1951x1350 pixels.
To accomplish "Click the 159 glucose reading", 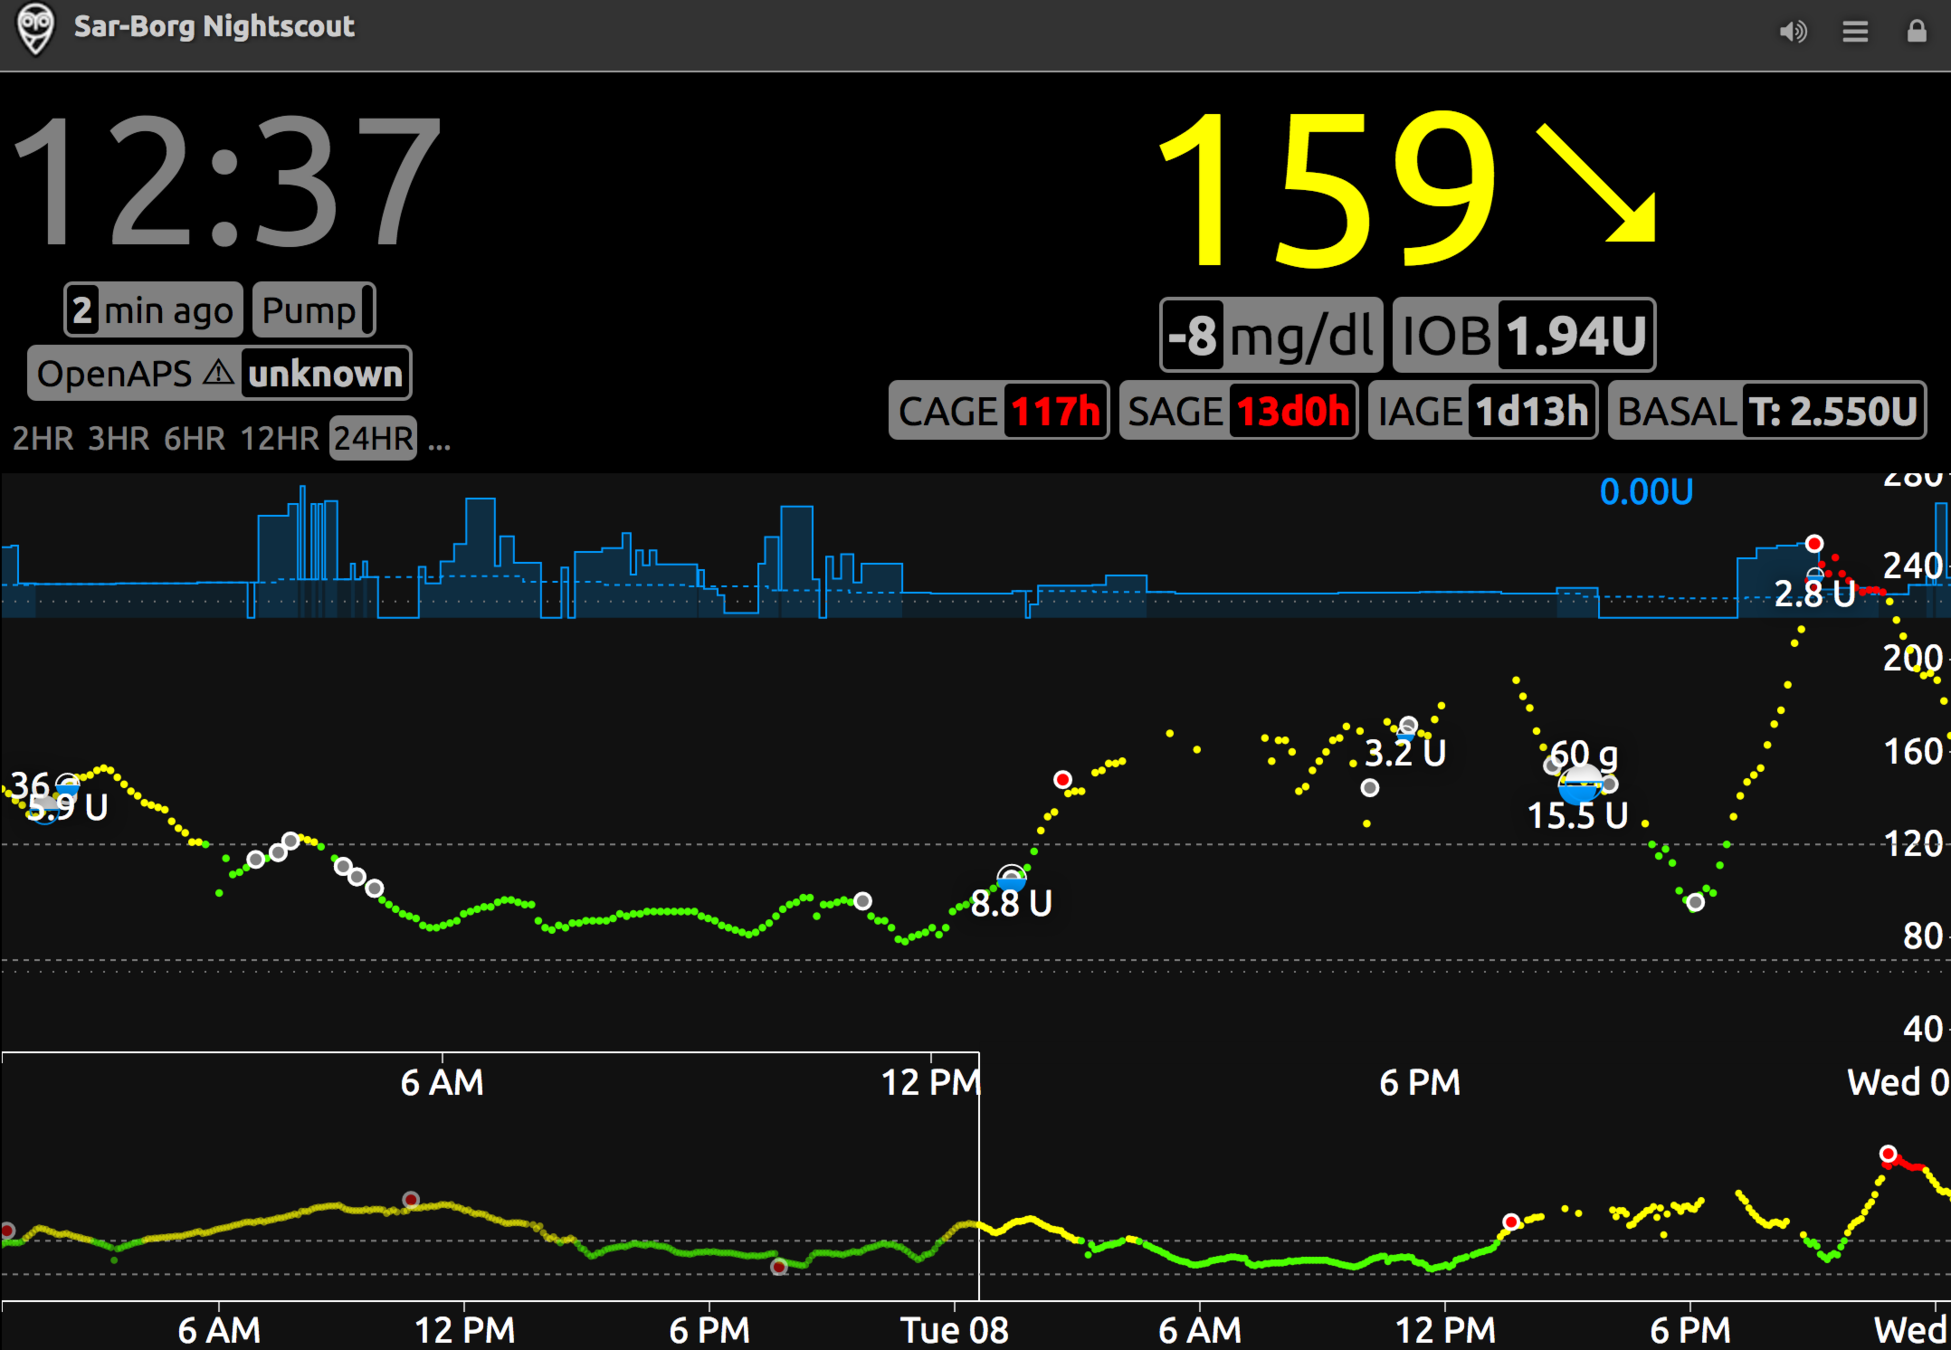I will point(1327,190).
